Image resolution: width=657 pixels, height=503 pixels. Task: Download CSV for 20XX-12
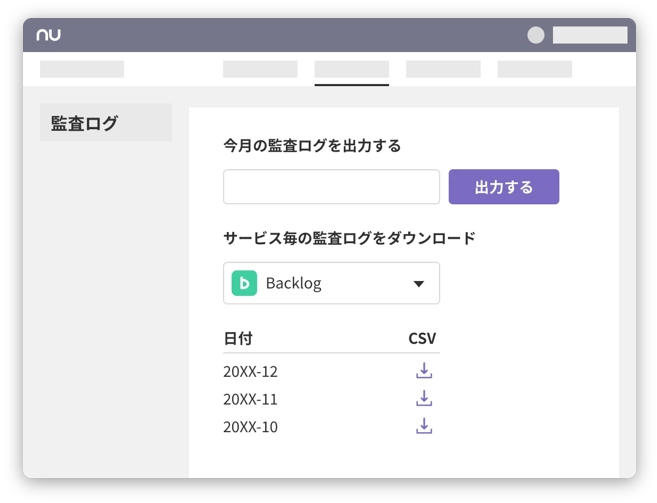coord(424,371)
